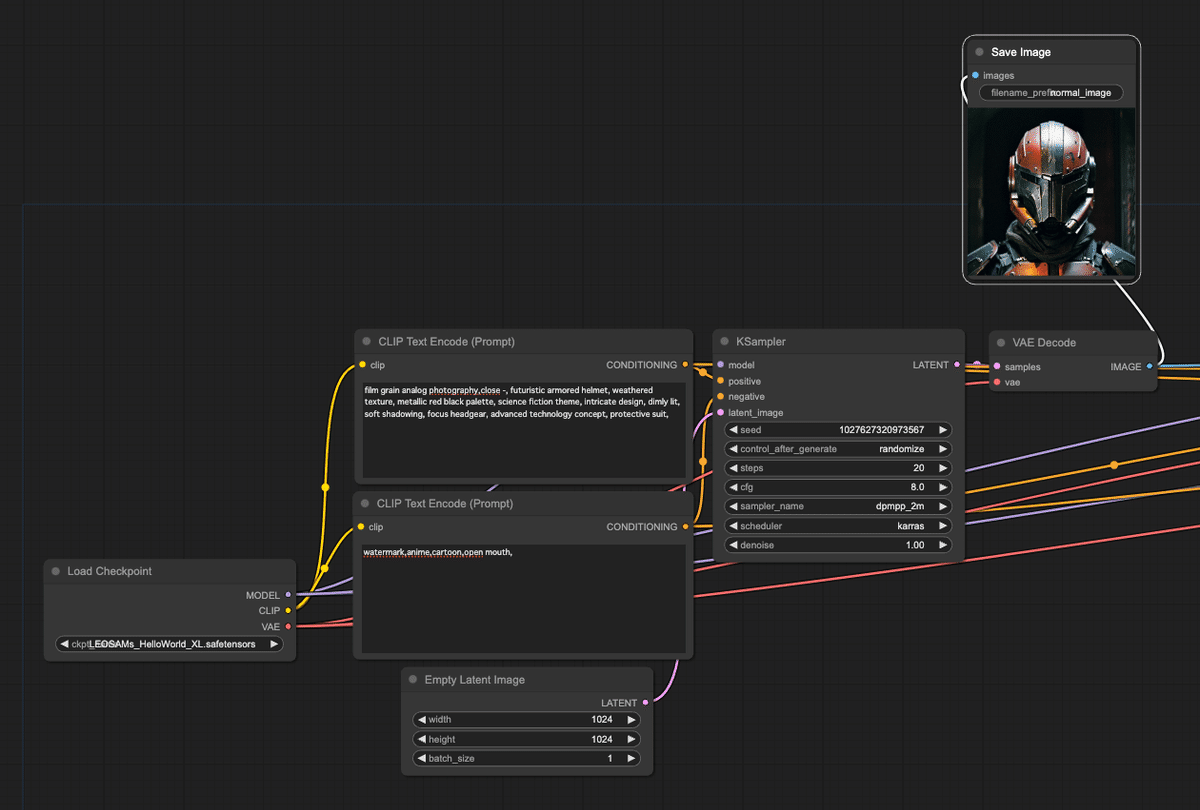Viewport: 1200px width, 810px height.
Task: Click the IMAGE output socket on VAE Decode
Action: pos(1149,366)
